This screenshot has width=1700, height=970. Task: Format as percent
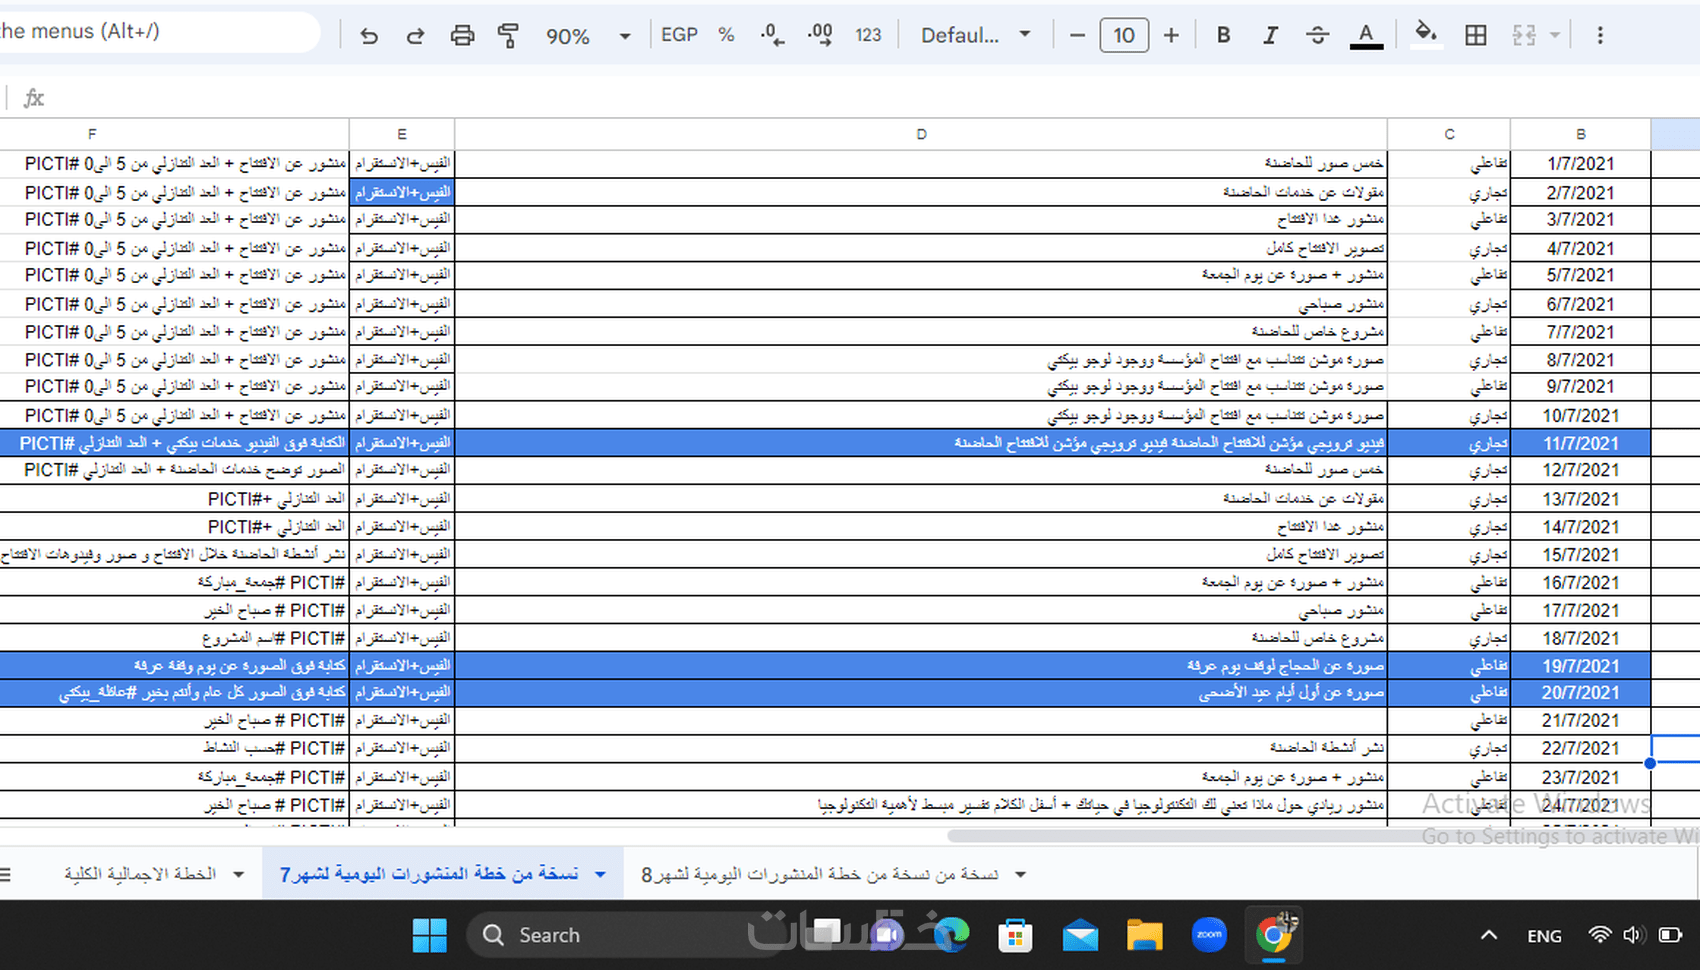pos(726,36)
